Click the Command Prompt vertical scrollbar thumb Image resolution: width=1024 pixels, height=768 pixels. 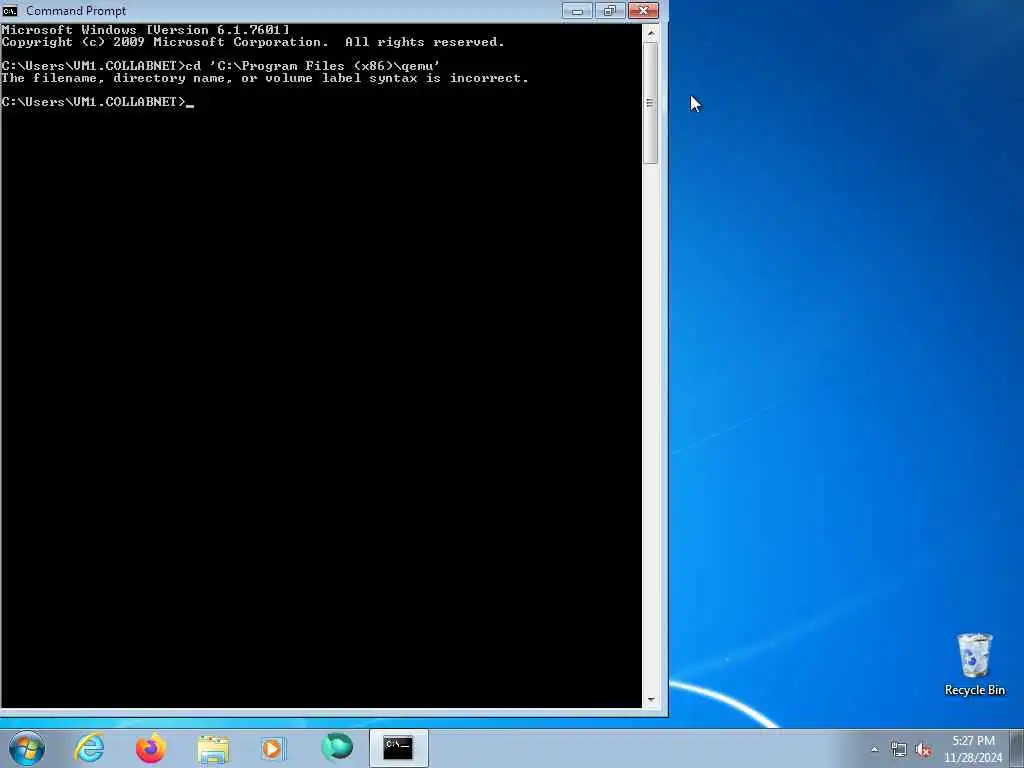click(x=650, y=103)
